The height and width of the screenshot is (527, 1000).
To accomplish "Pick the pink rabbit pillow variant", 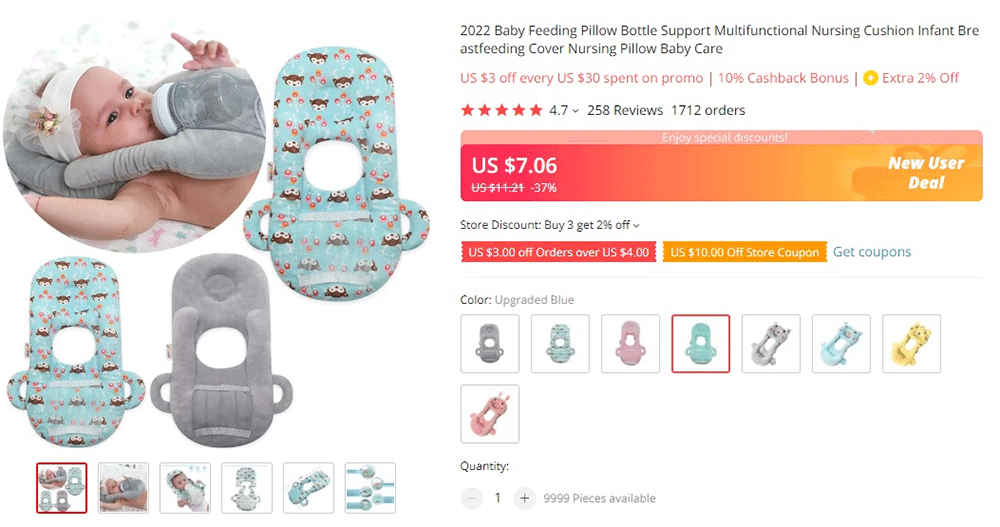I will 490,414.
